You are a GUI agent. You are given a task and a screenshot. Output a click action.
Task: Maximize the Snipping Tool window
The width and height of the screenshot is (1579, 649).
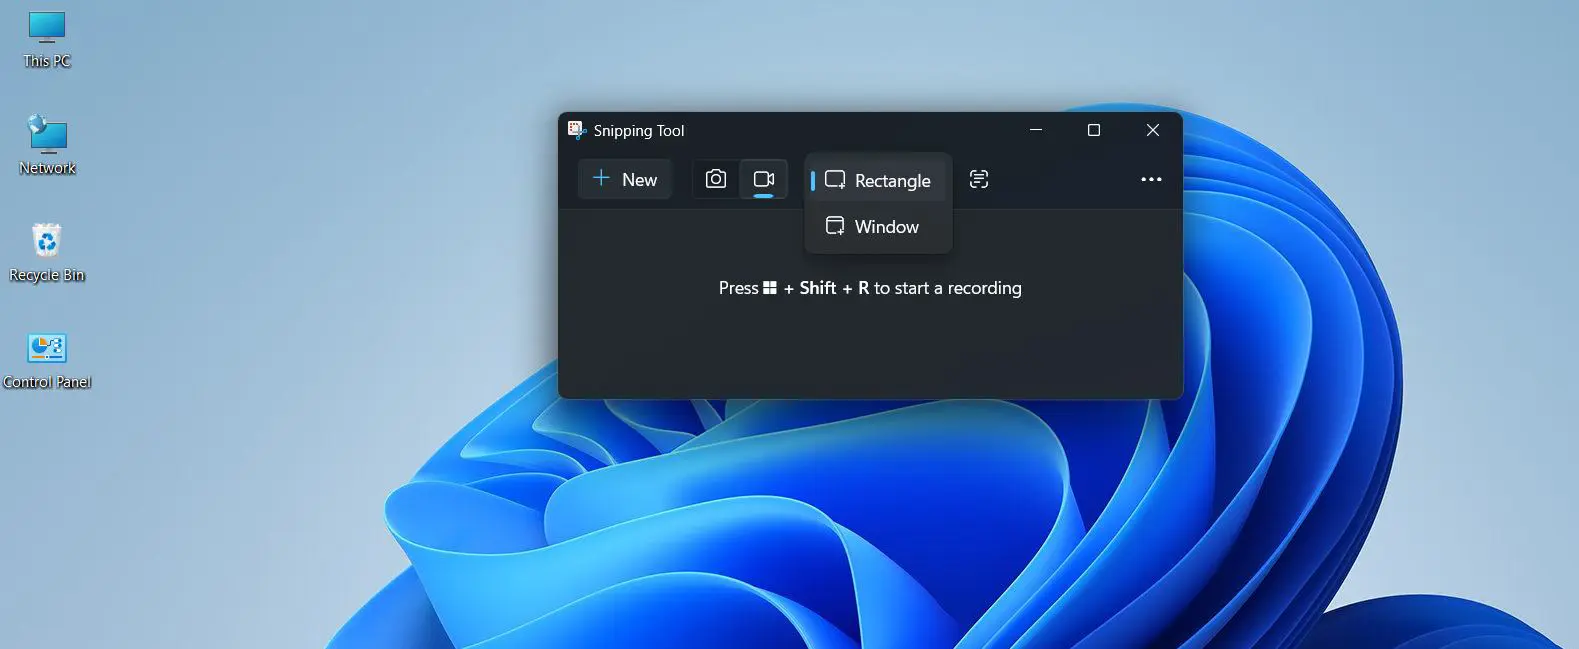tap(1094, 130)
